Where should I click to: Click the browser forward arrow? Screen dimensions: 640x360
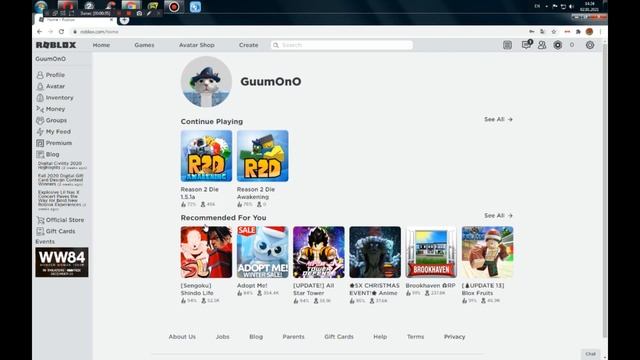click(51, 31)
